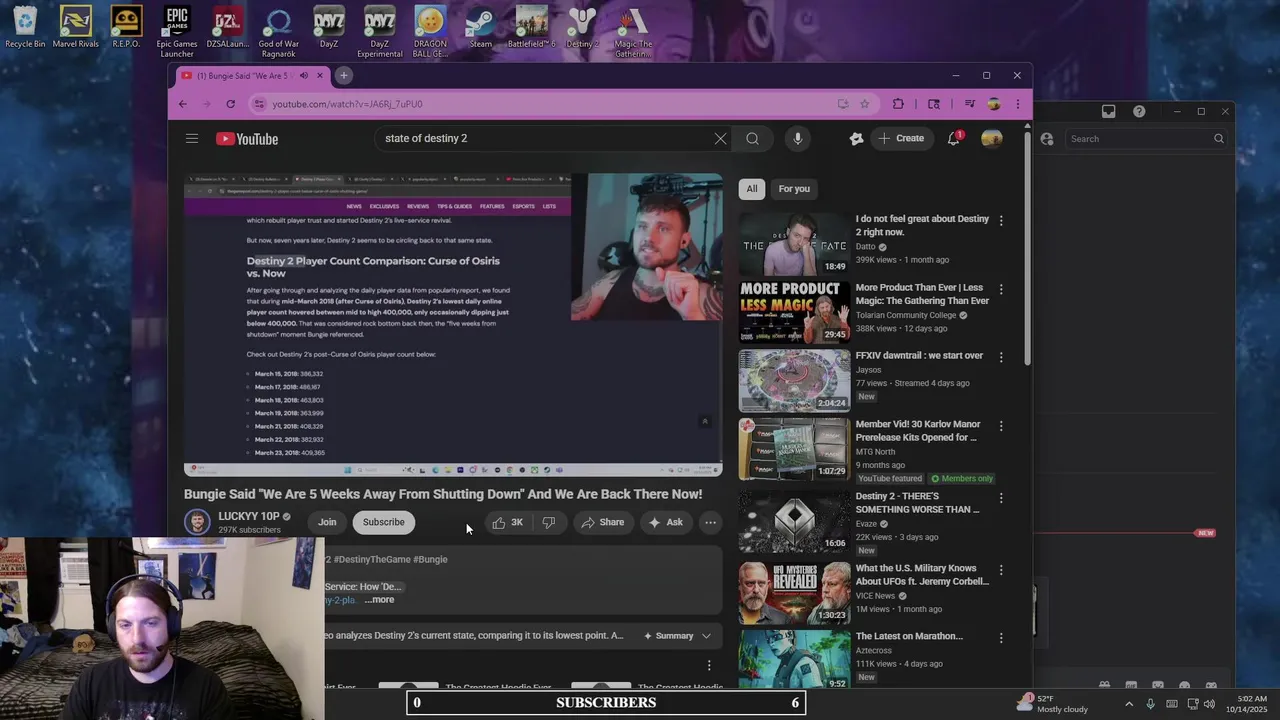Open the LUCKY 10P channel name
Screen dimensions: 1280x720
(x=249, y=517)
